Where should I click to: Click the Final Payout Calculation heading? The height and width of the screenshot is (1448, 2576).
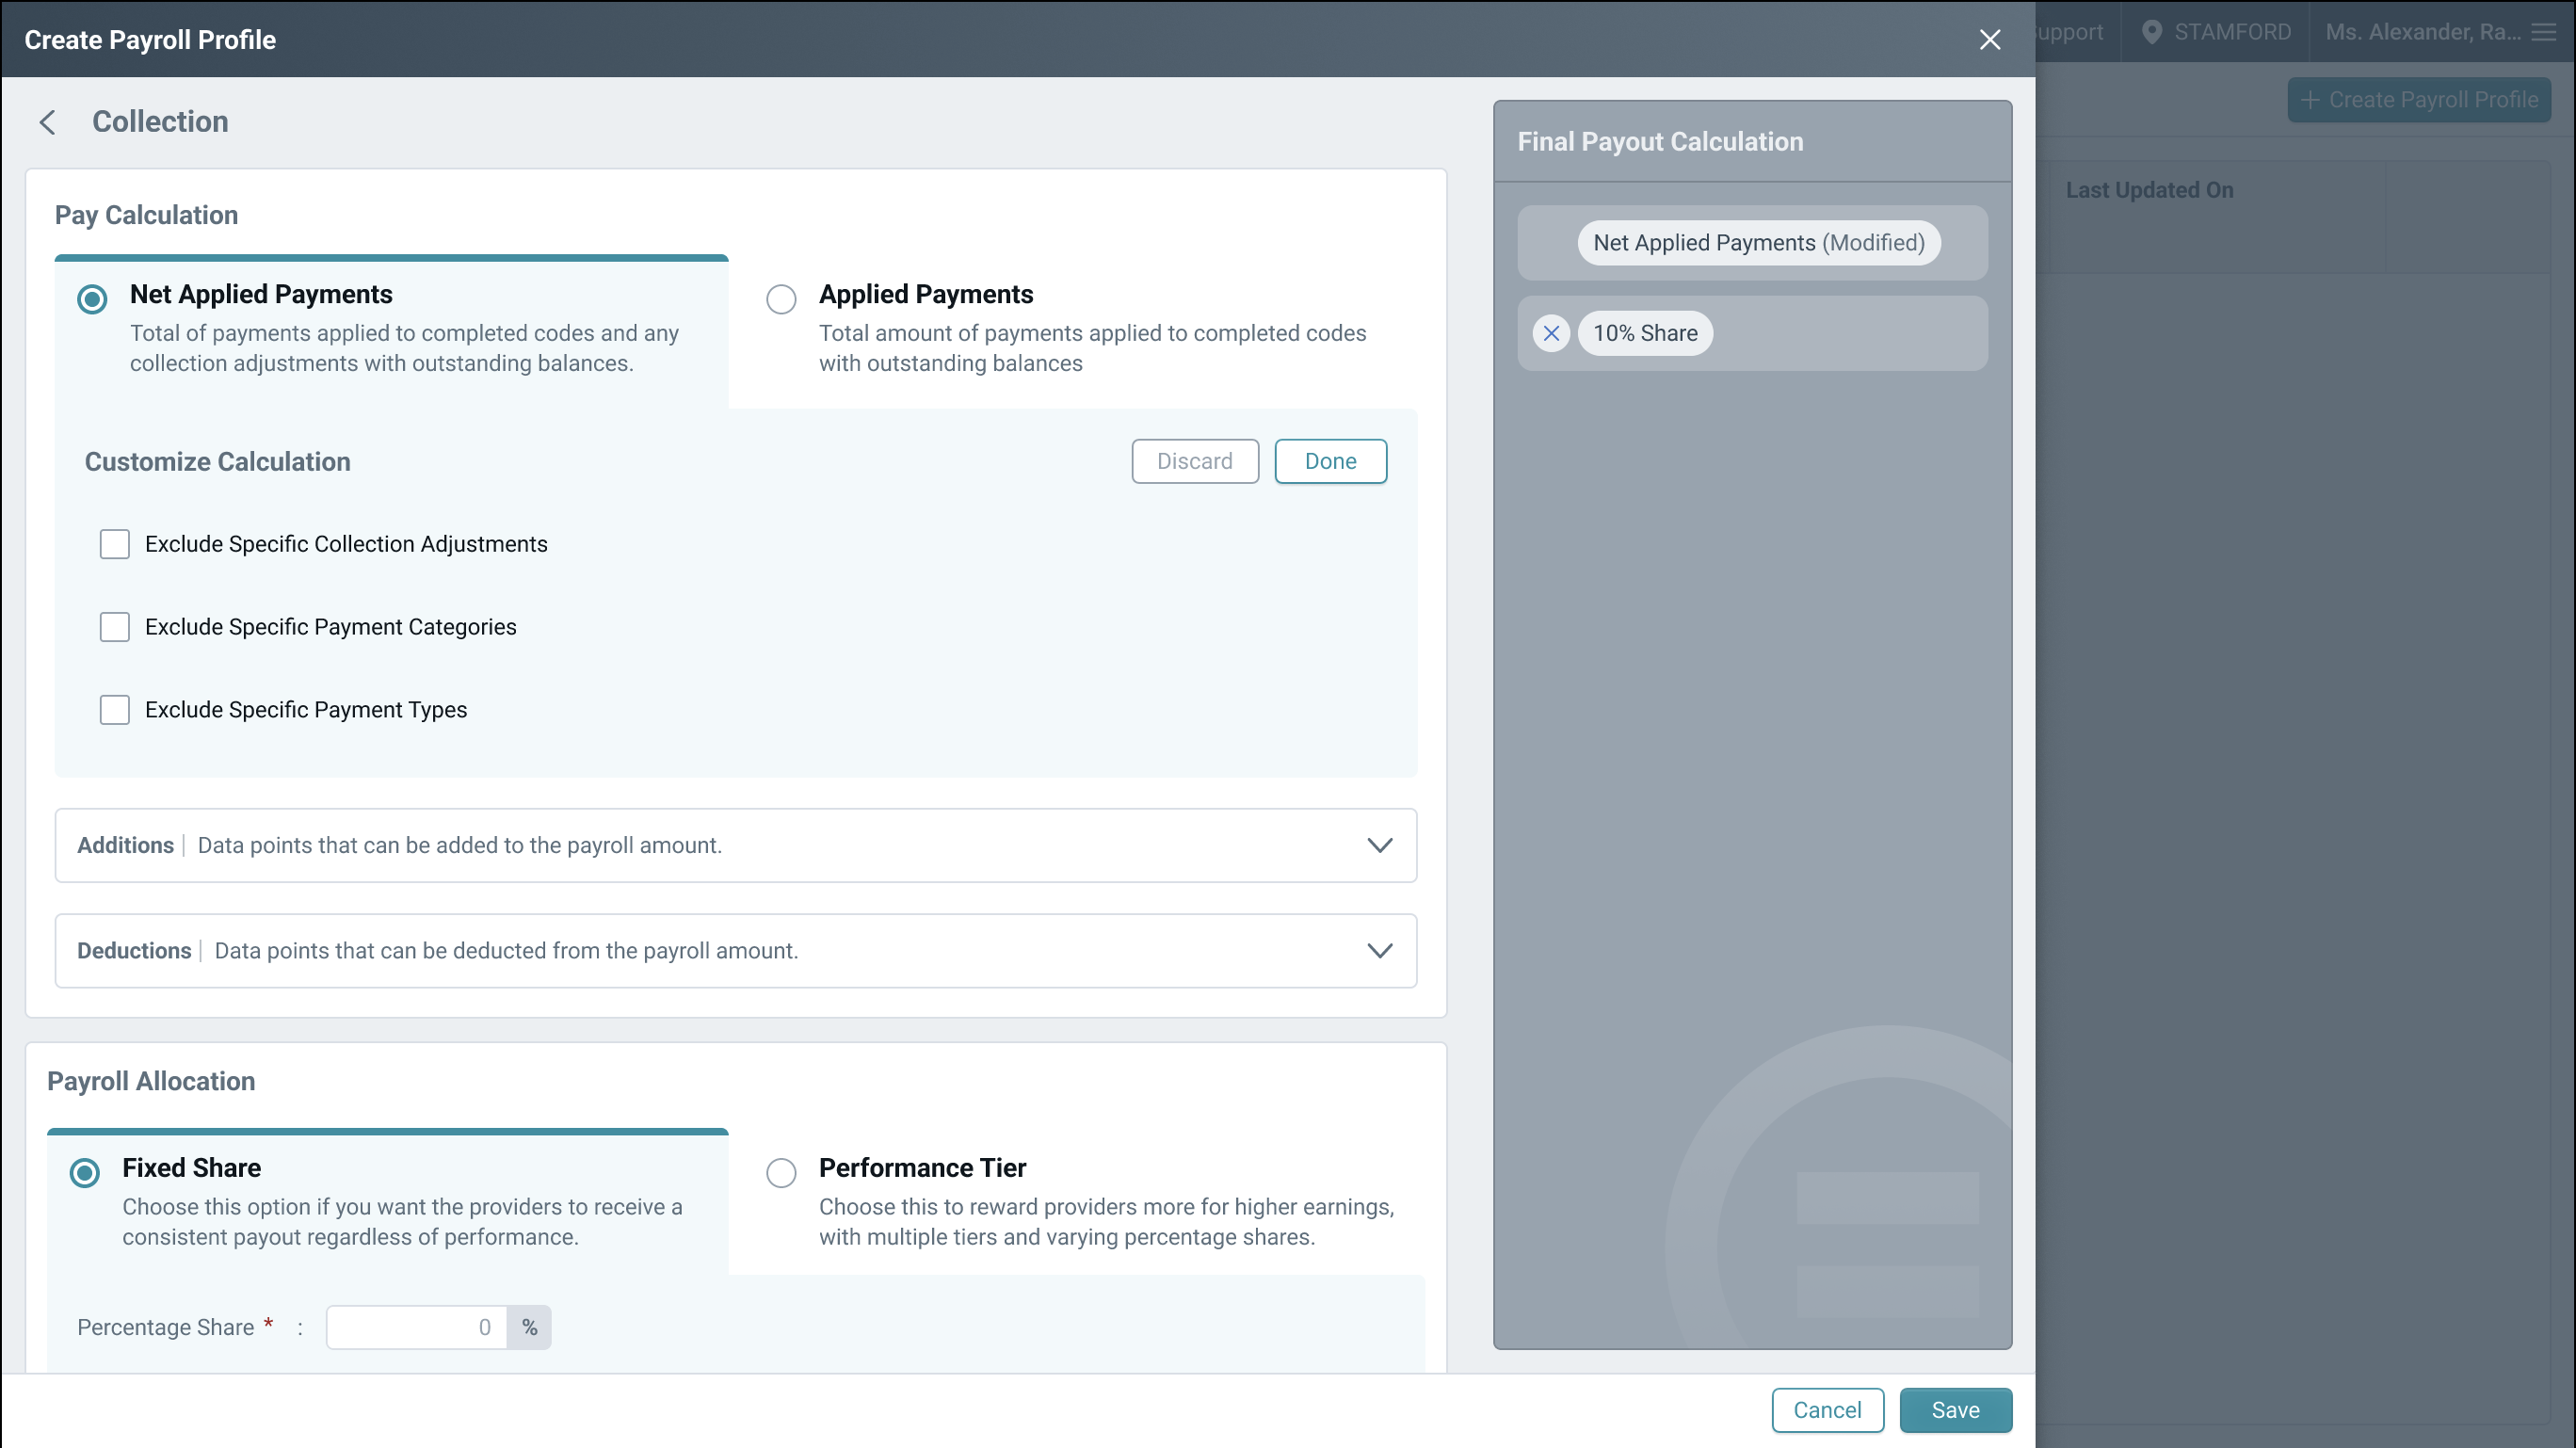[x=1660, y=142]
